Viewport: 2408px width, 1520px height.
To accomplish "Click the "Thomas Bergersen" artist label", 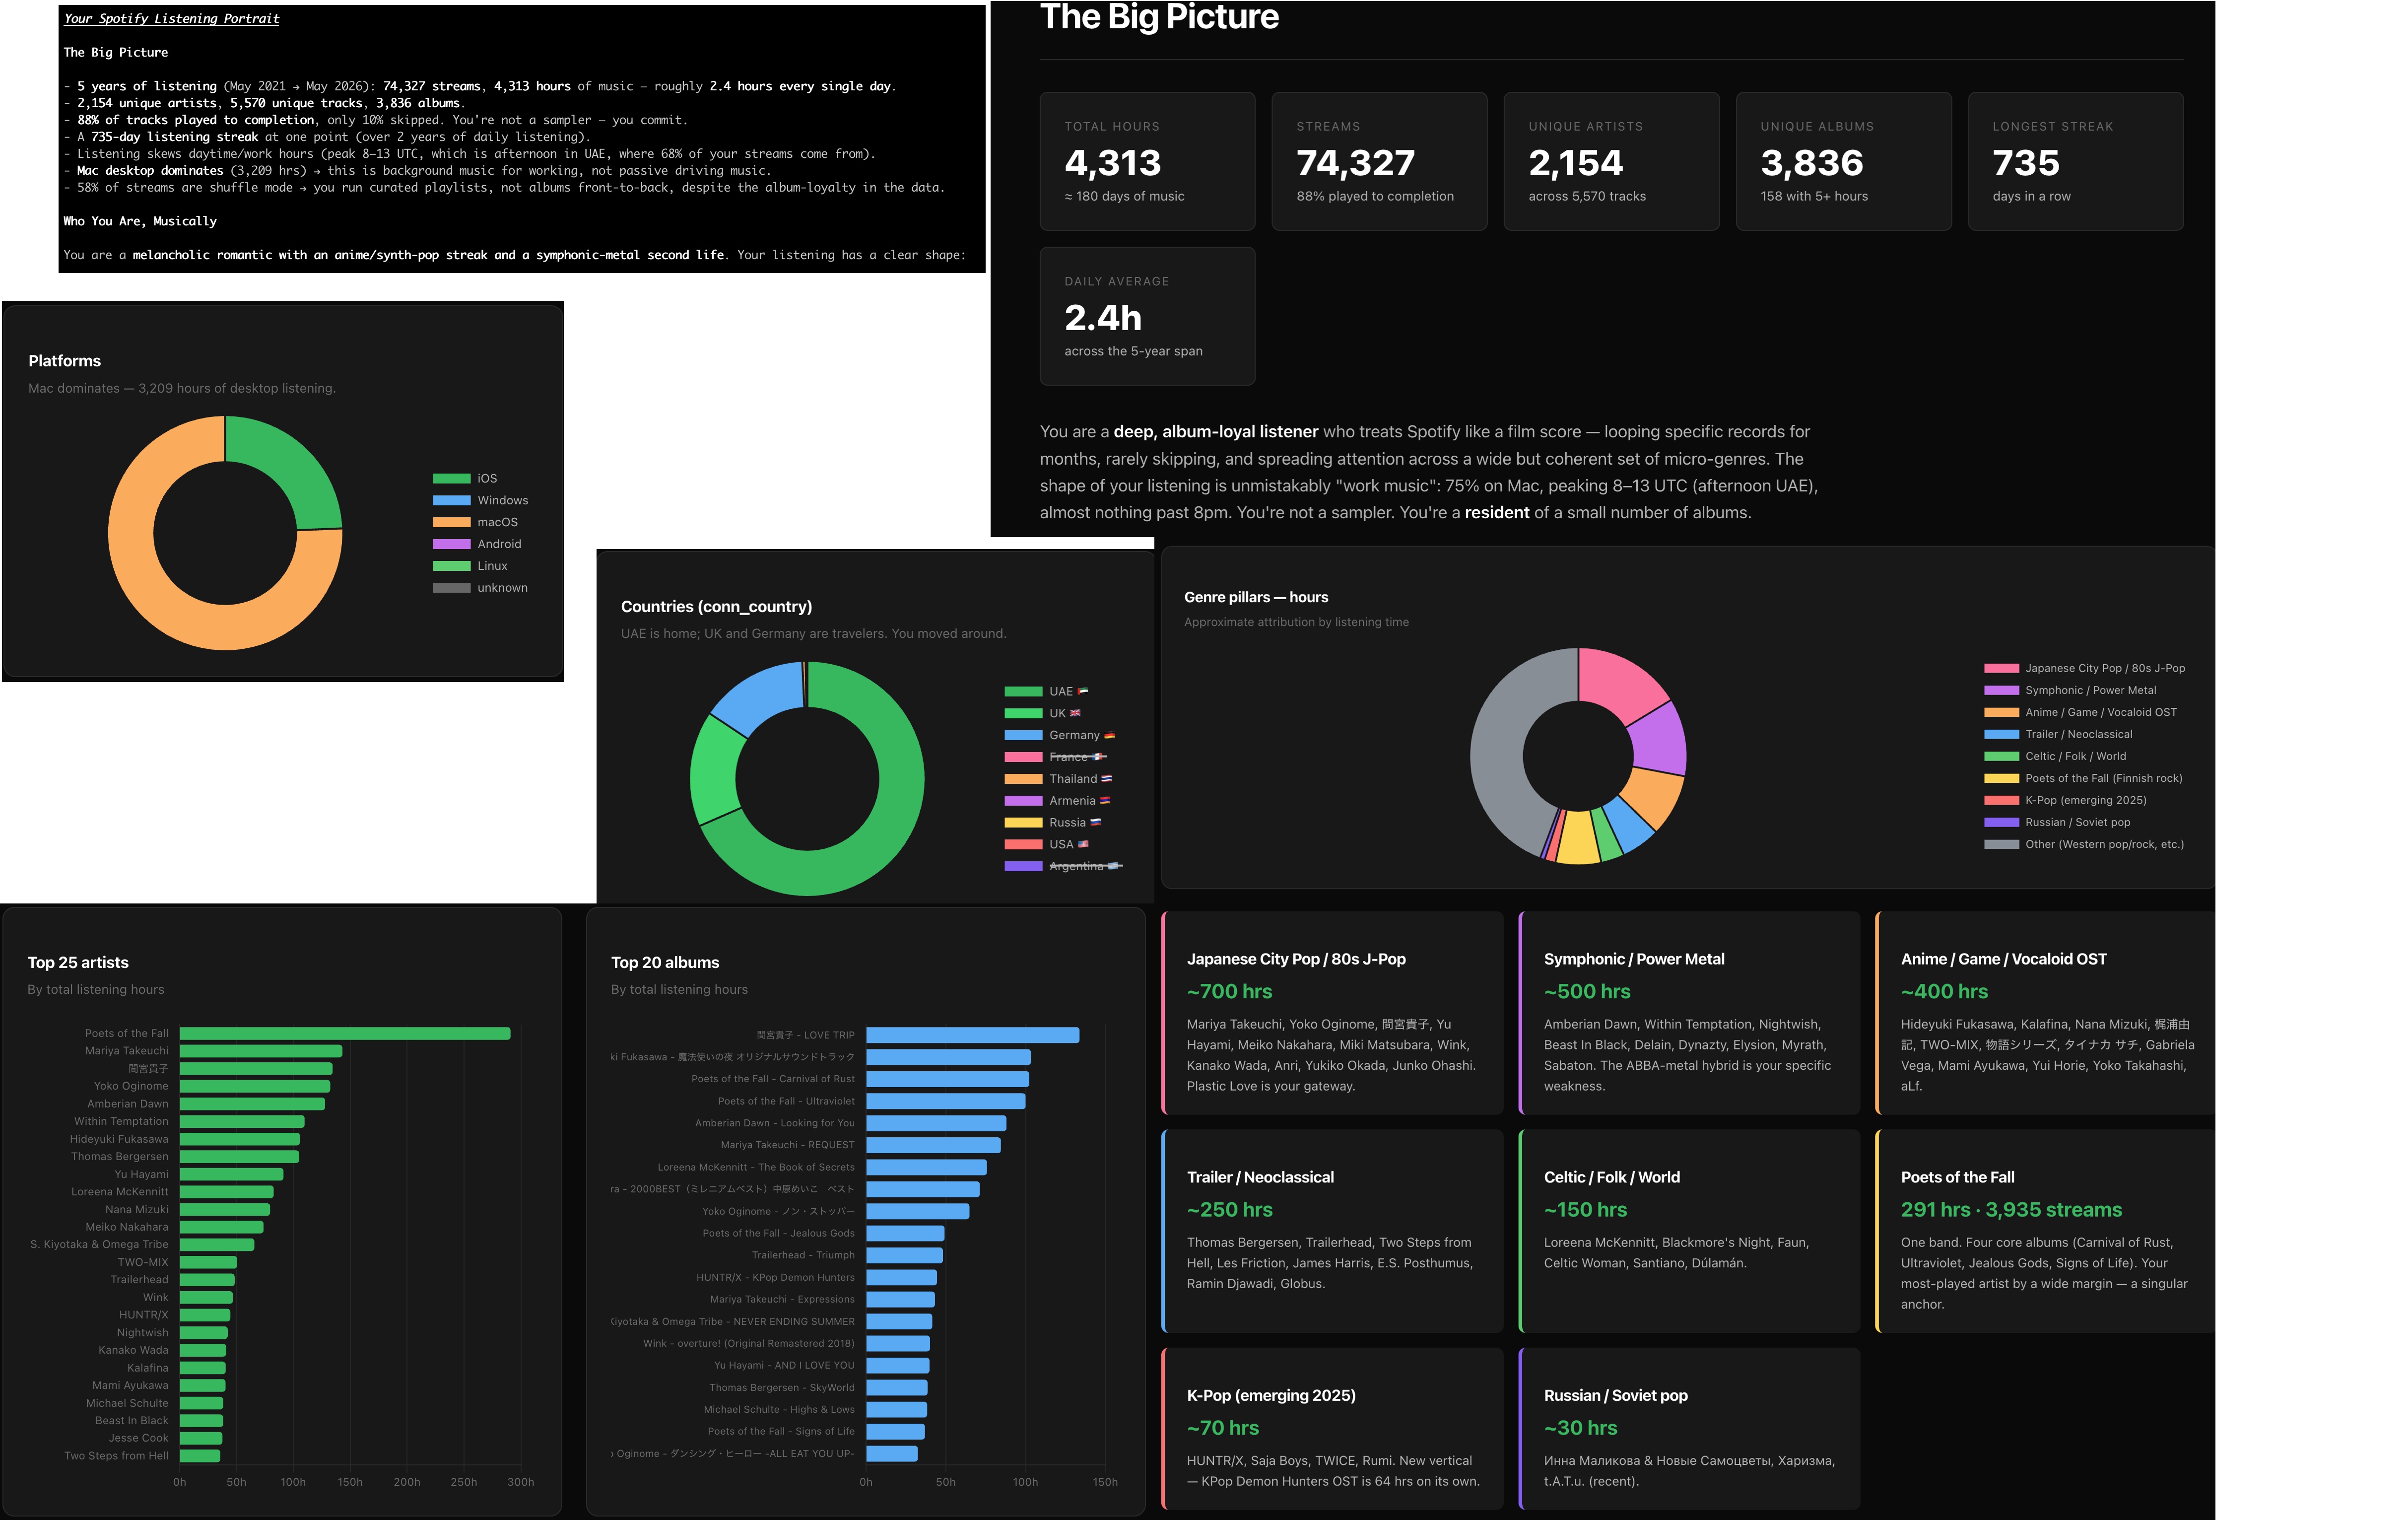I will pos(120,1156).
